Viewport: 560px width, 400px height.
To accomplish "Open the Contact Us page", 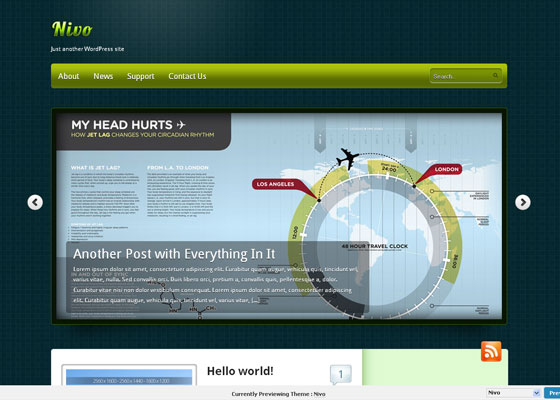I will [187, 76].
